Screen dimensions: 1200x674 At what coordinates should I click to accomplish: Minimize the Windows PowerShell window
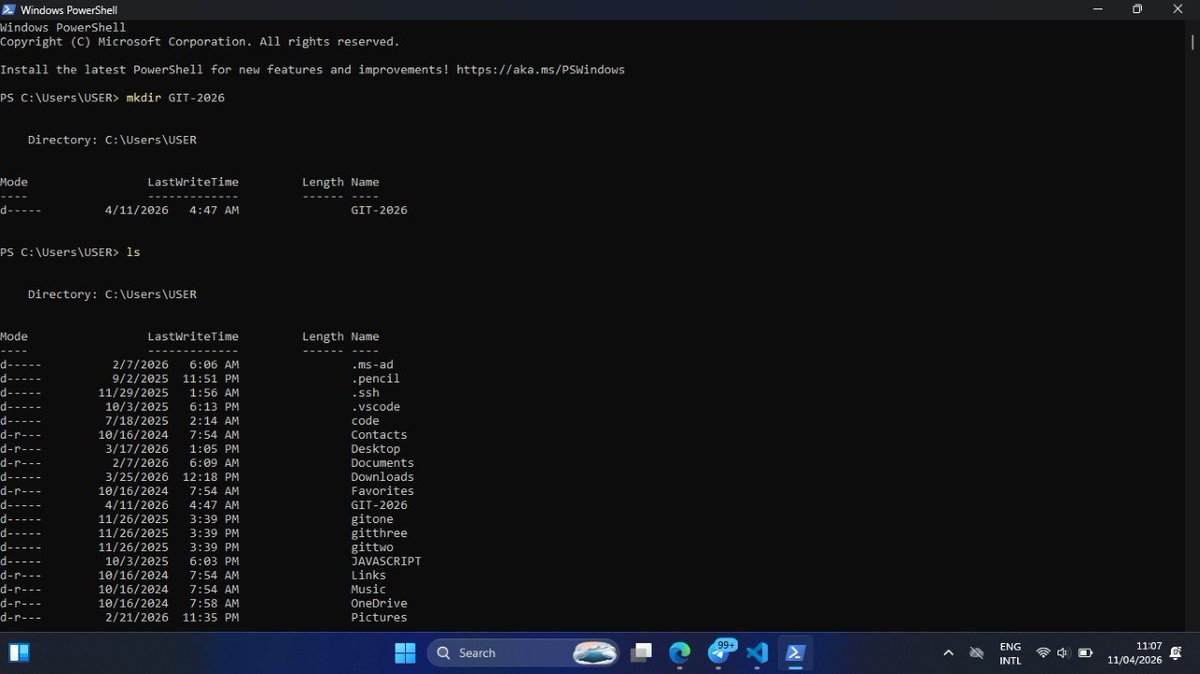click(1096, 9)
